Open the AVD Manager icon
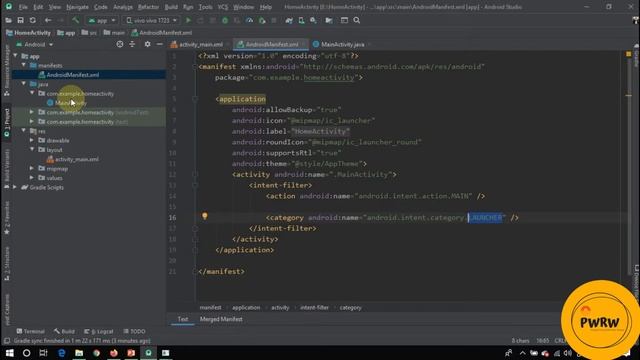 tap(301, 20)
